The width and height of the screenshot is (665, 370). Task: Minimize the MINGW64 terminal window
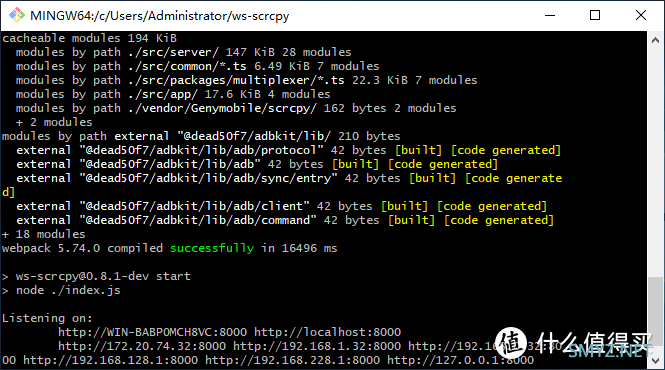pyautogui.click(x=550, y=15)
